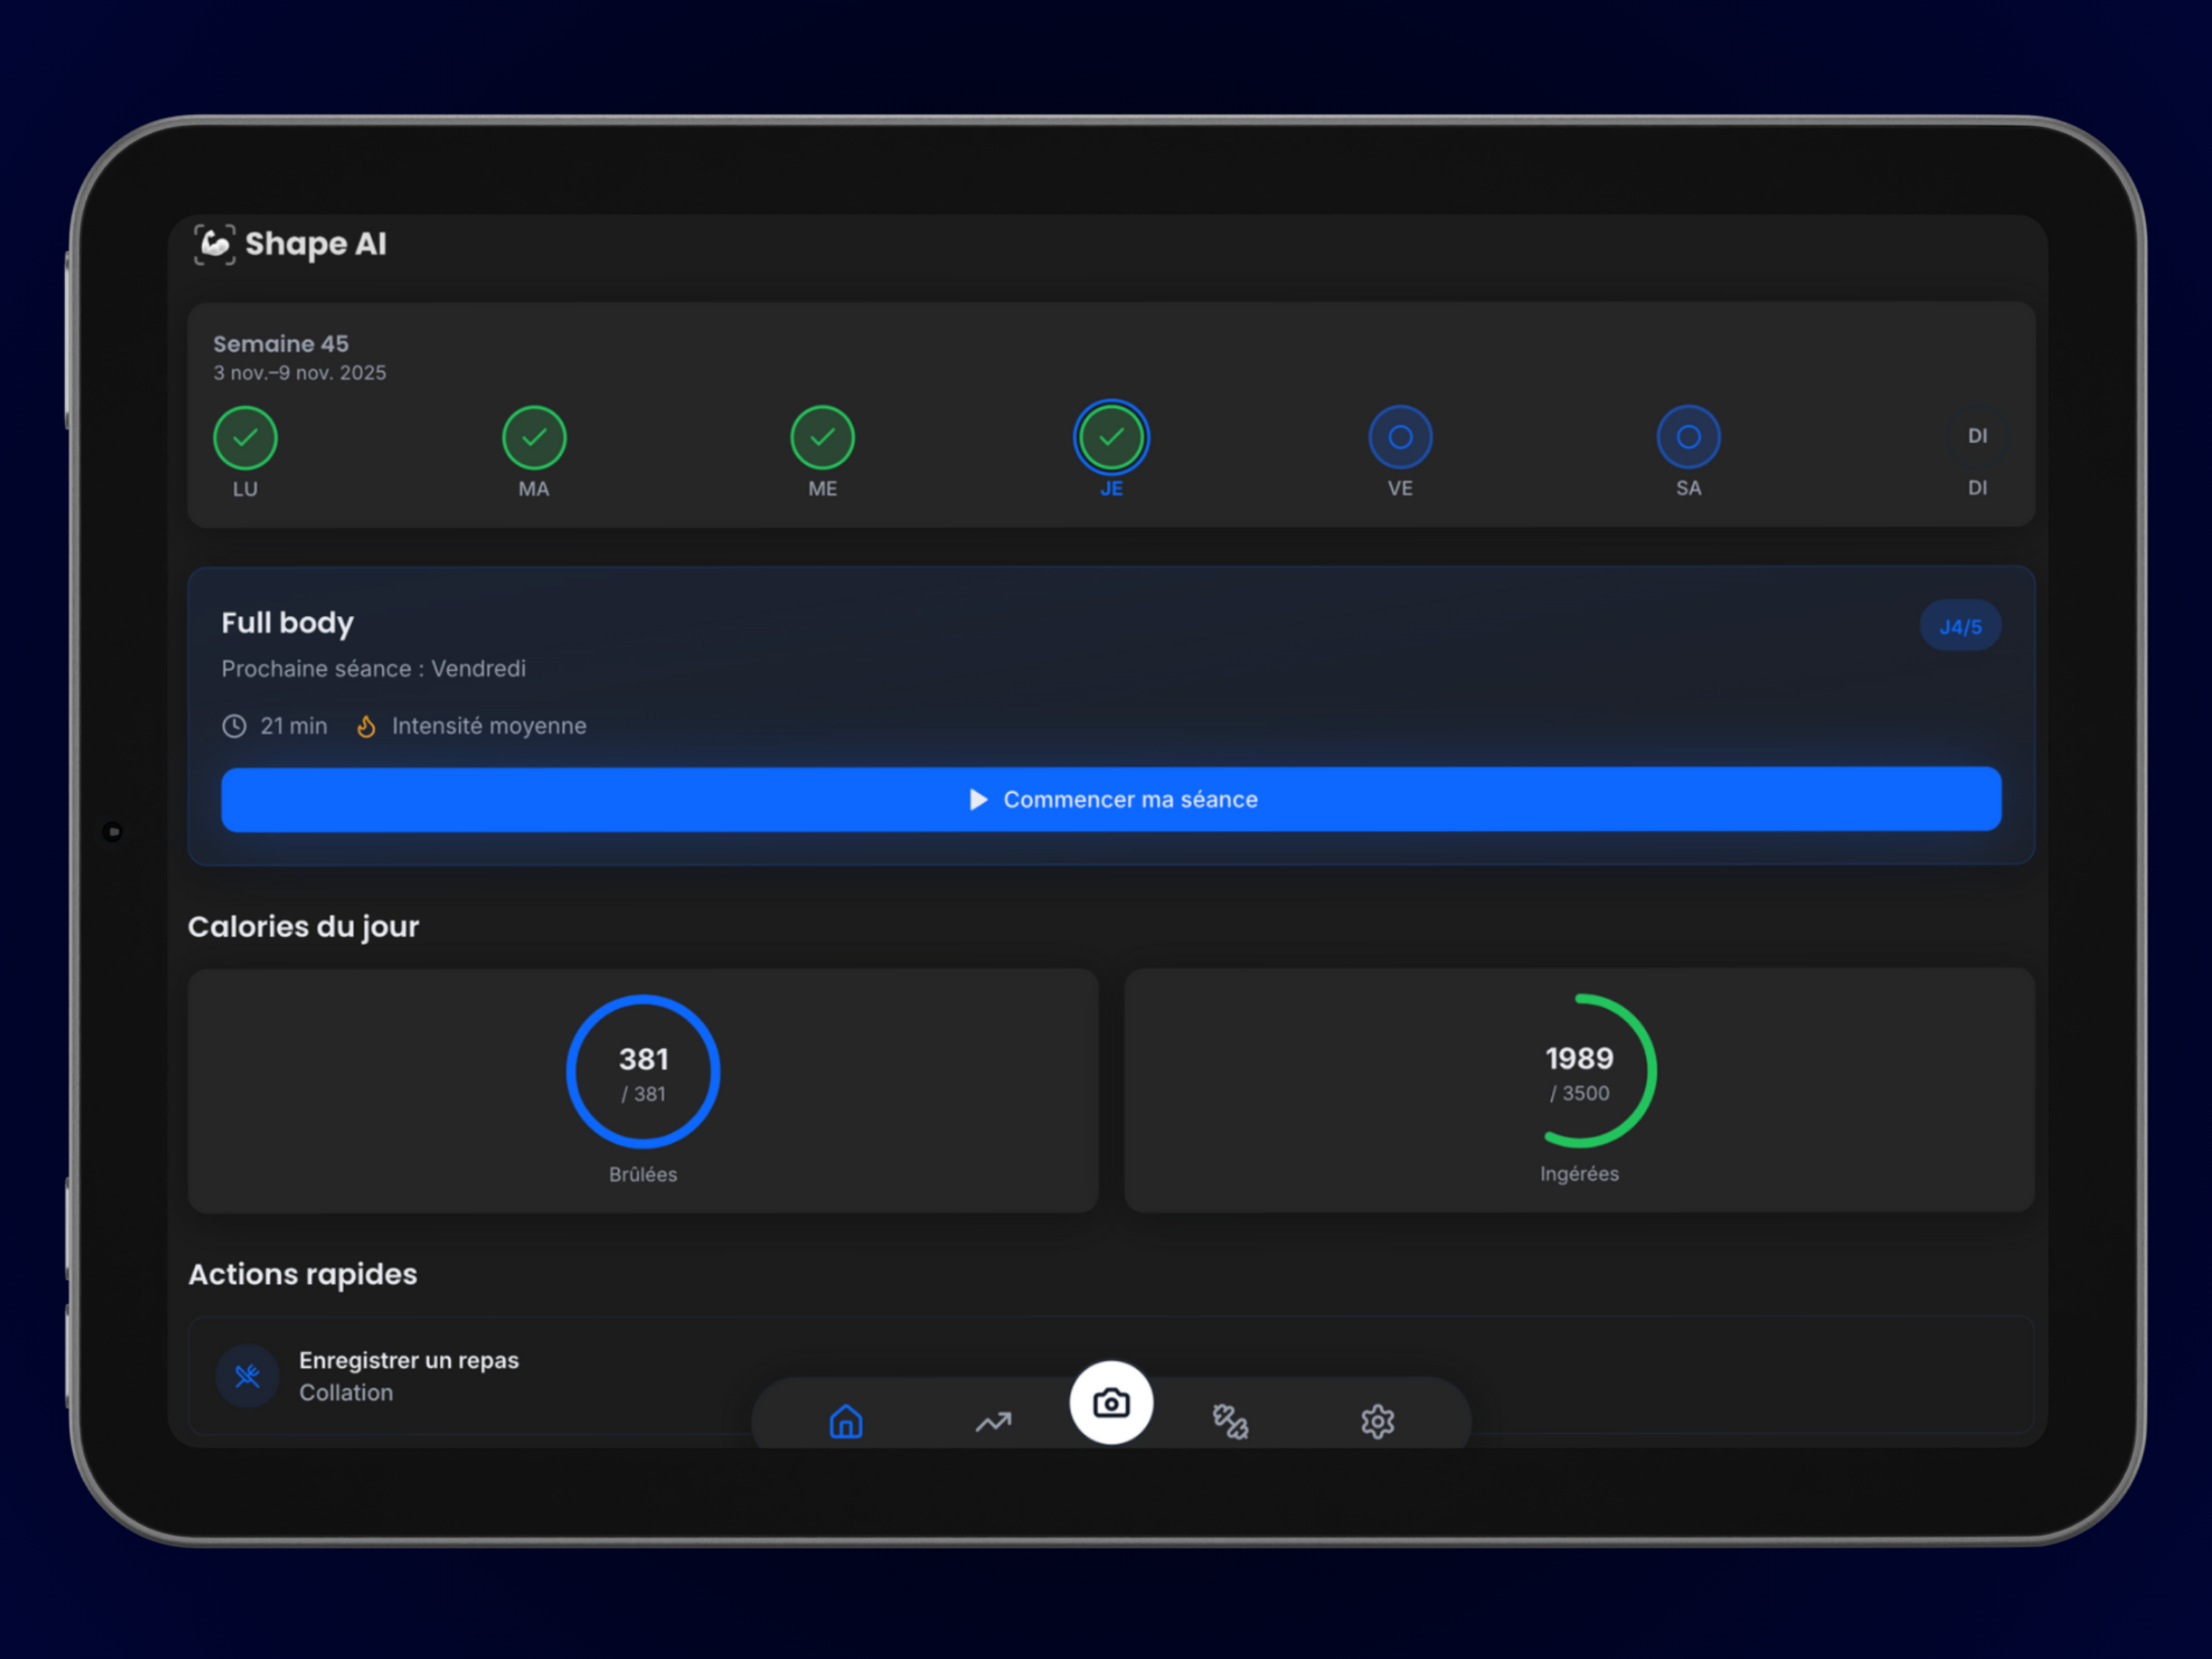Select Friday (VE) upcoming day circle
This screenshot has height=1659, width=2212.
1400,437
